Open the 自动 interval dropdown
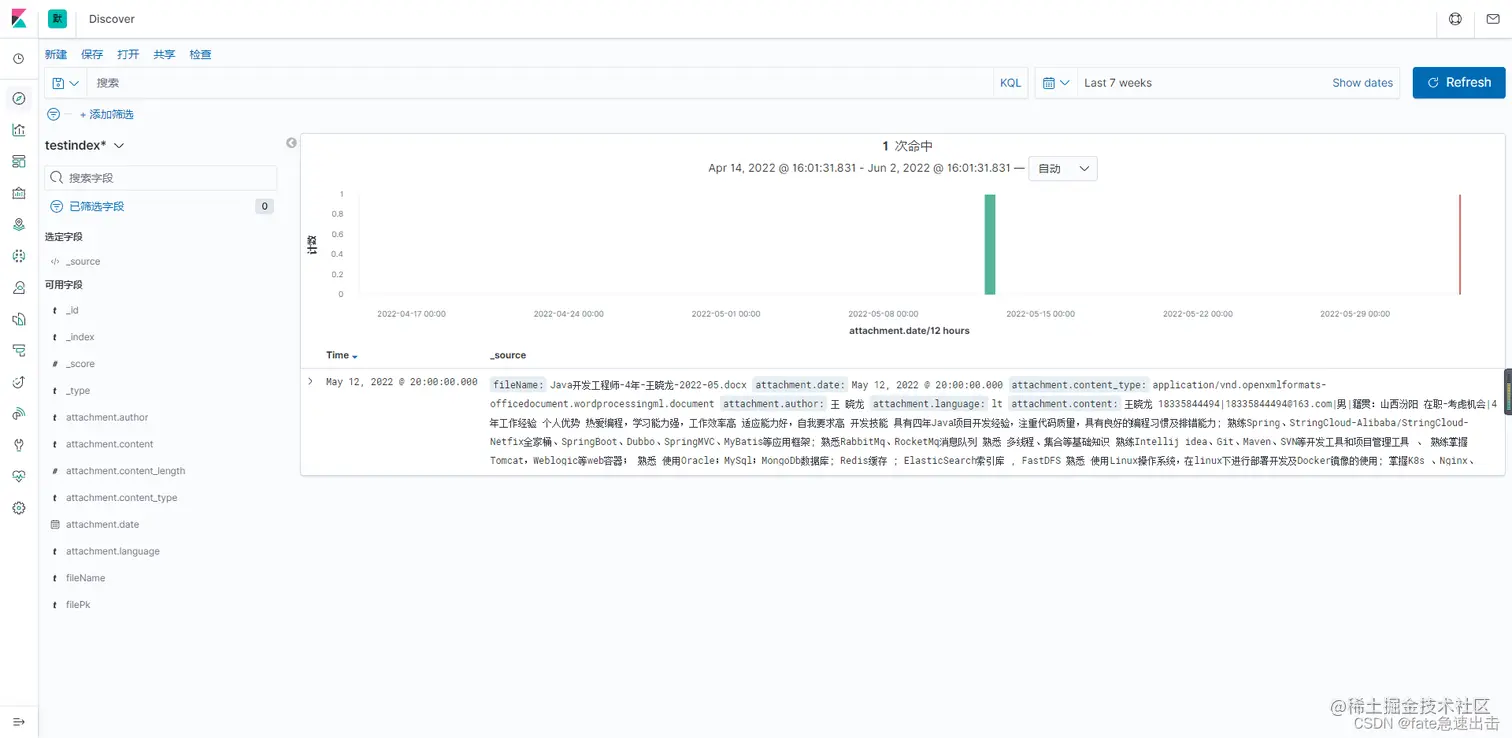 tap(1063, 169)
